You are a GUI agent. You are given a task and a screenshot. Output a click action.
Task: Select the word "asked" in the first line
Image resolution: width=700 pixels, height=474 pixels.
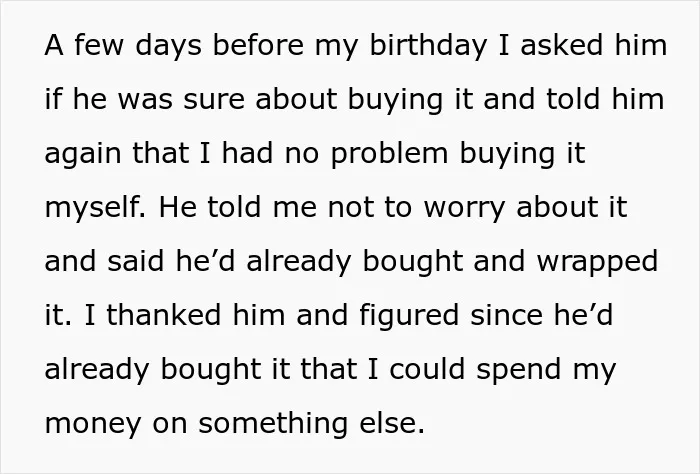[x=562, y=46]
